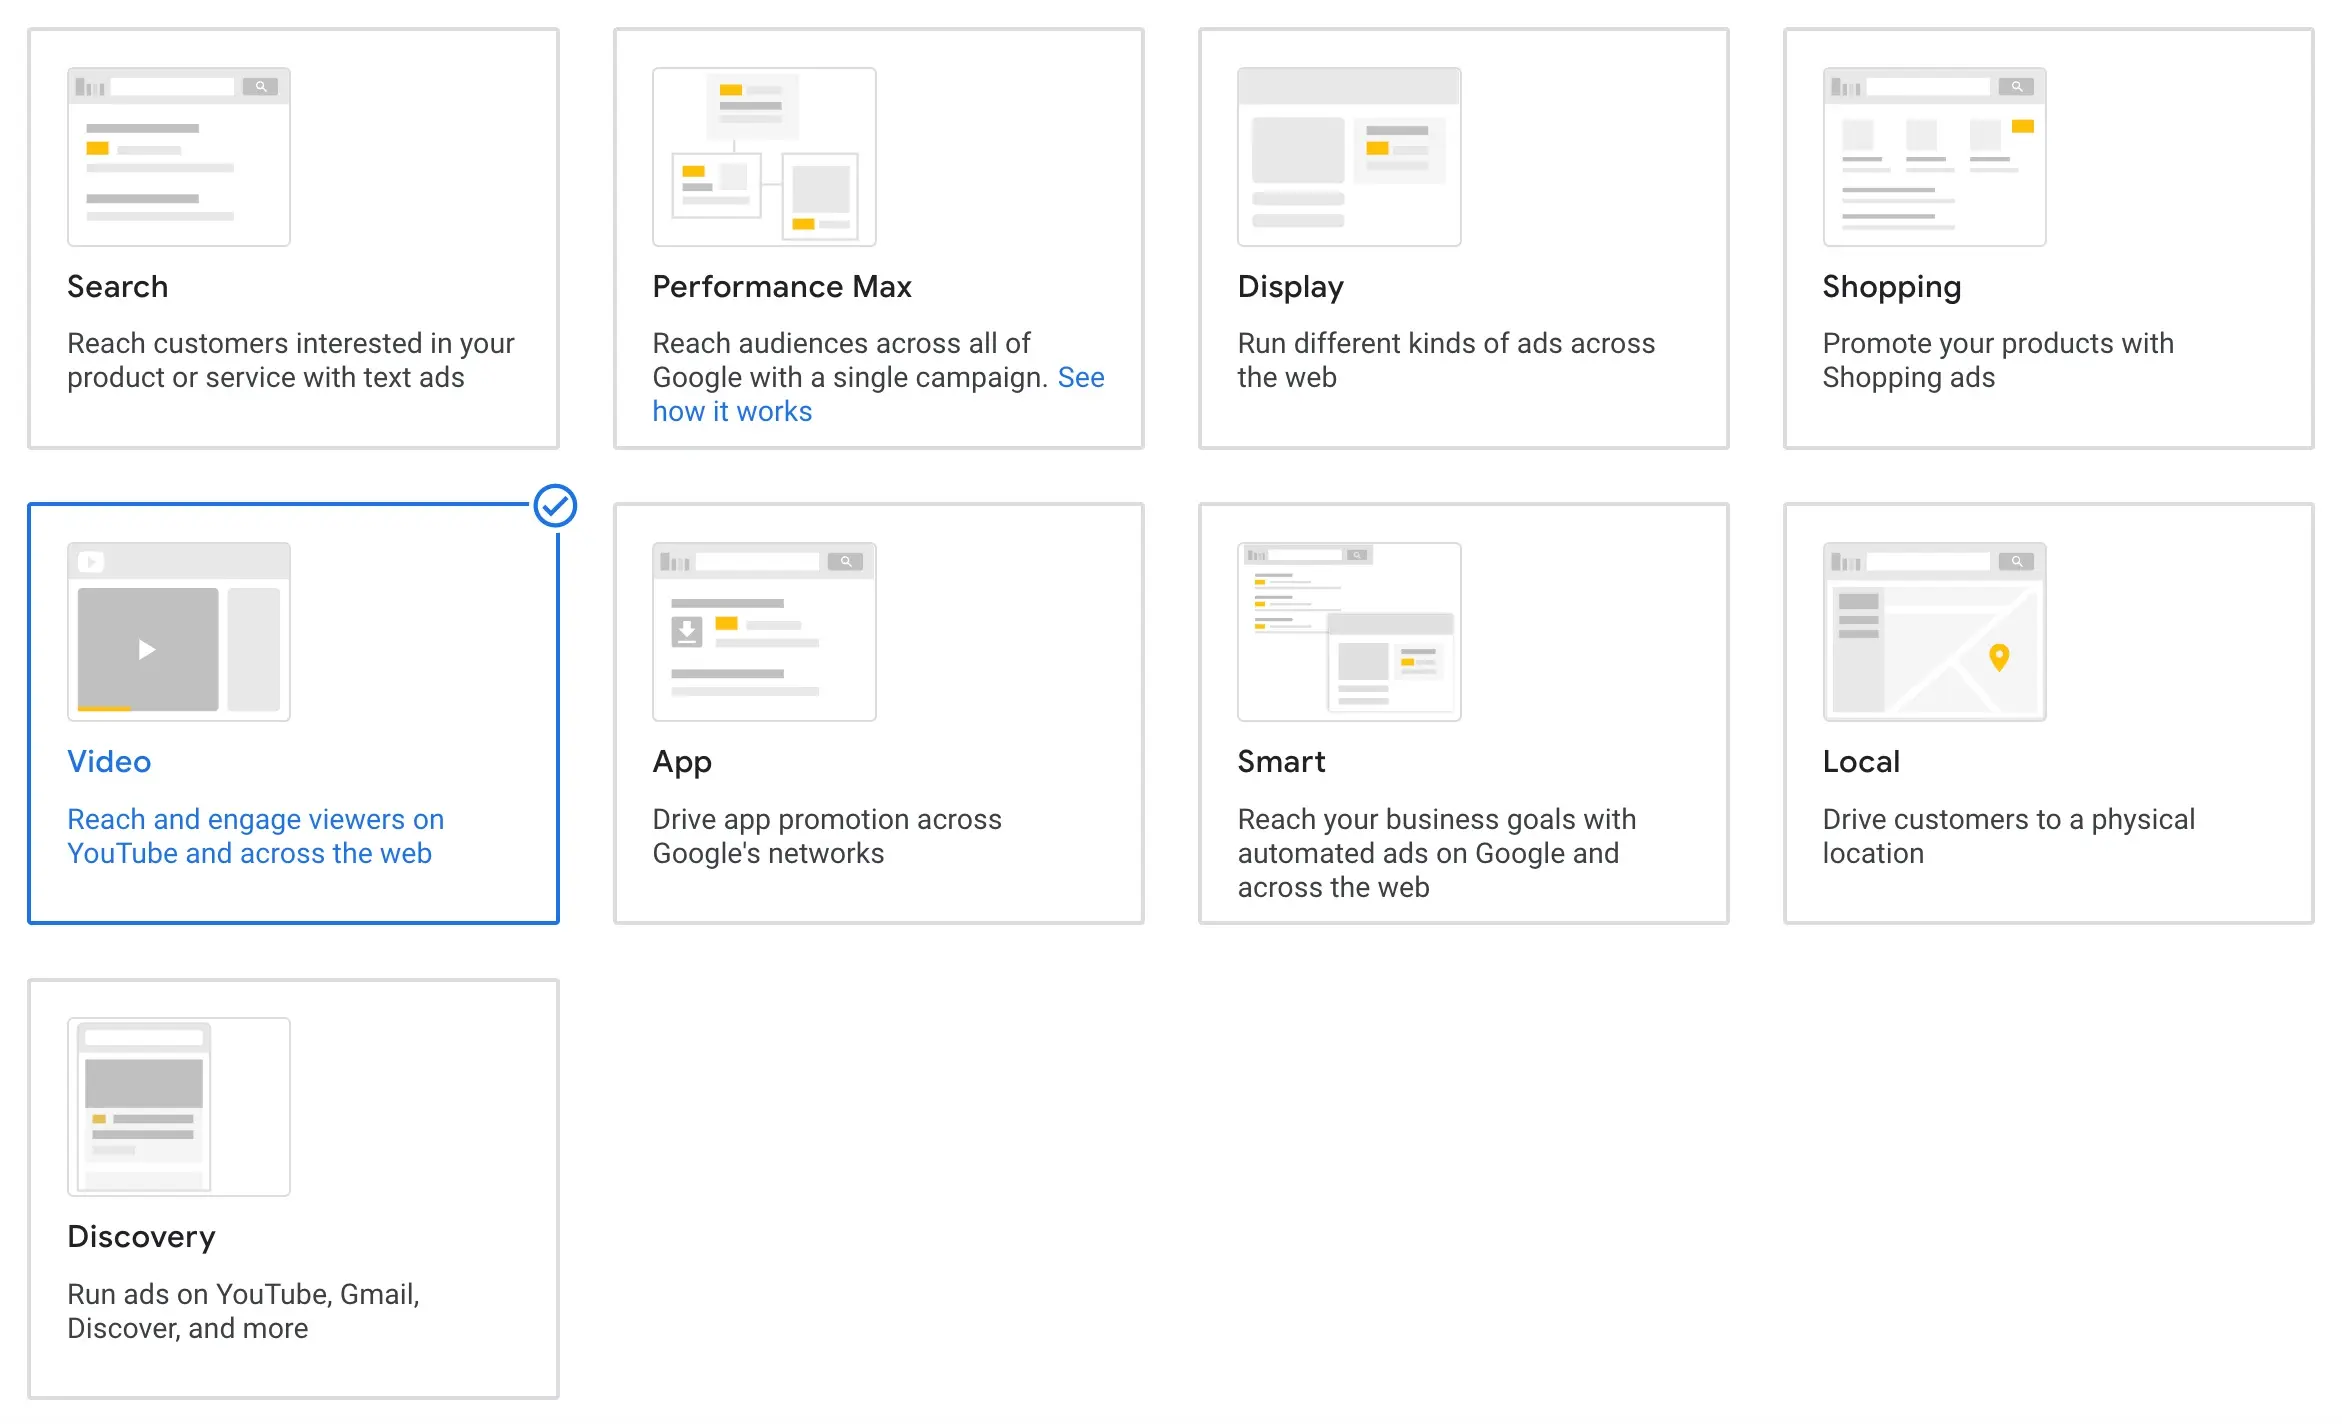2342x1424 pixels.
Task: Select the Local campaign heading
Action: coord(1860,762)
